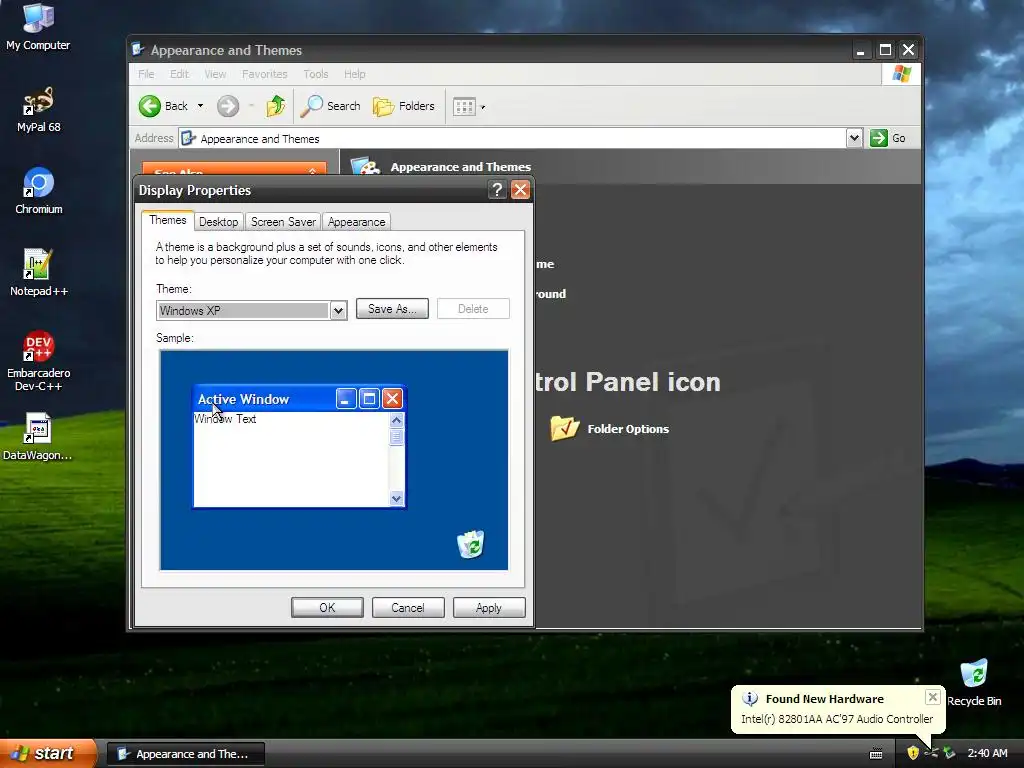Open the File menu
Screen dimensions: 1024x768
[146, 74]
